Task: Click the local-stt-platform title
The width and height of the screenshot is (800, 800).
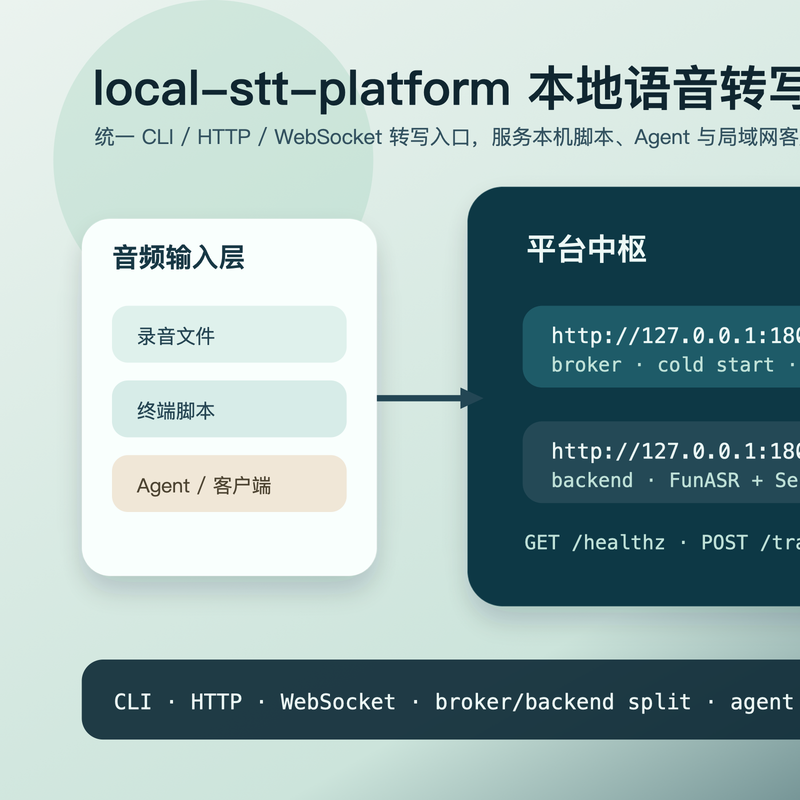Action: 300,89
